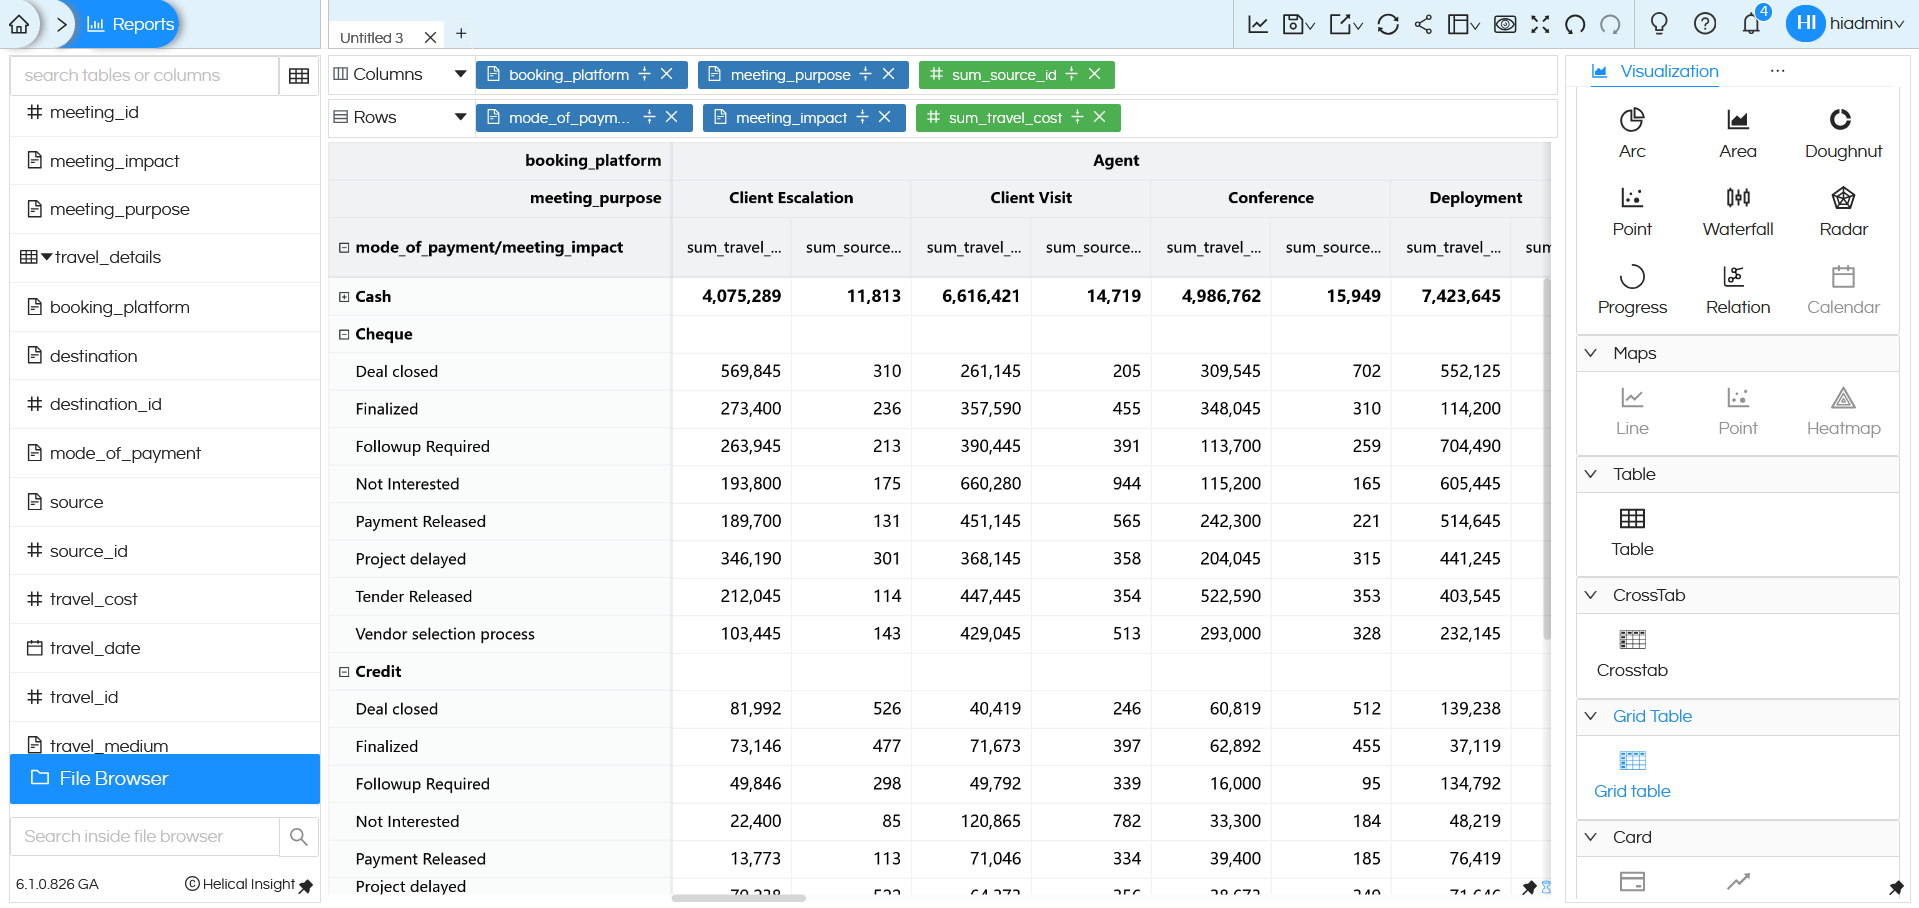Viewport: 1919px width, 908px height.
Task: Click the refresh report icon
Action: tap(1387, 24)
